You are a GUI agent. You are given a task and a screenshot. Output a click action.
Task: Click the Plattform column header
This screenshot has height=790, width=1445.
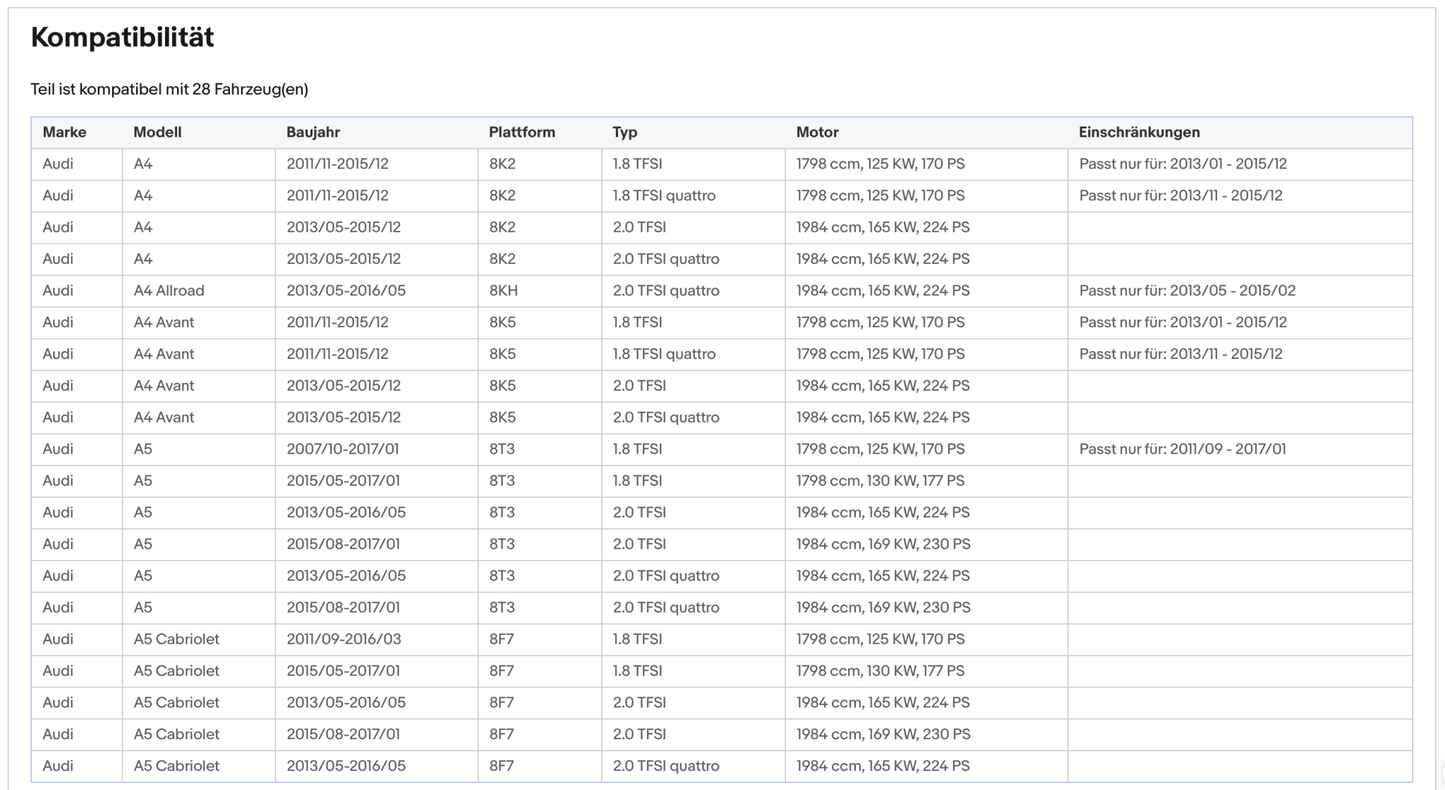(521, 132)
